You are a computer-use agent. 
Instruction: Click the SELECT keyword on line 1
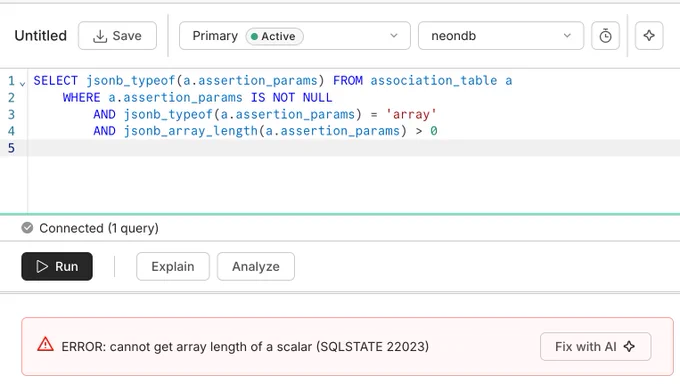[x=56, y=81]
